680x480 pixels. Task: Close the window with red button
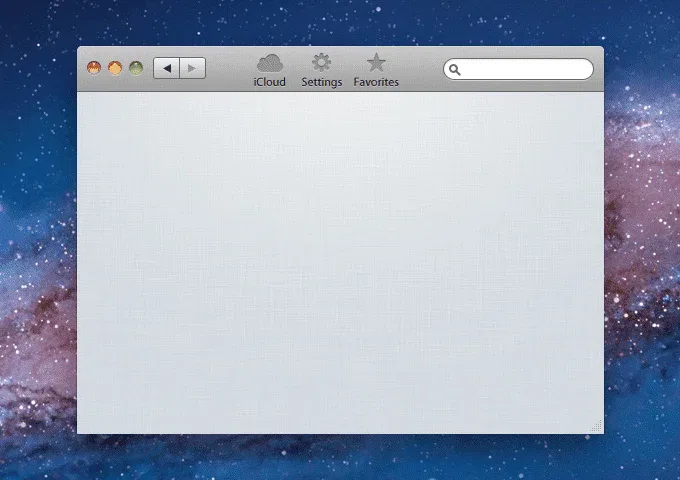pyautogui.click(x=94, y=68)
